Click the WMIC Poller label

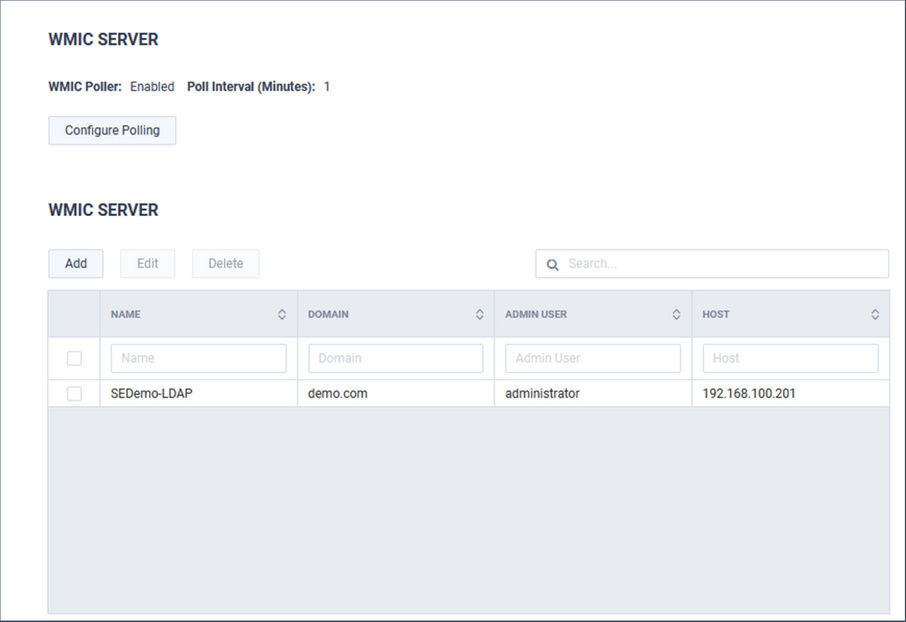85,87
